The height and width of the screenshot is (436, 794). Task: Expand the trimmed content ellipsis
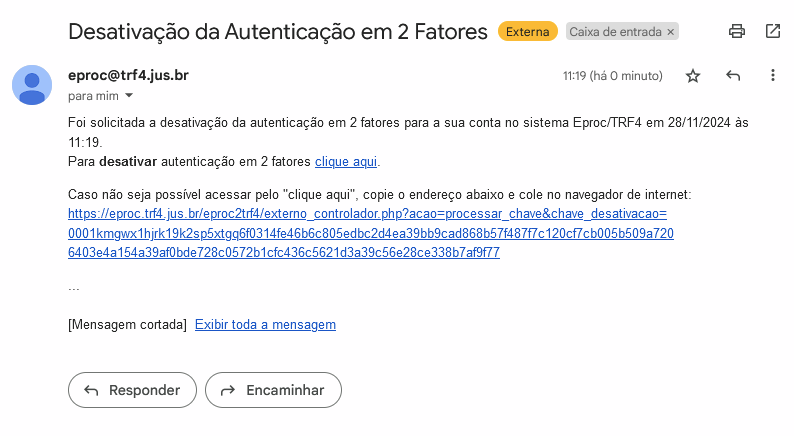[74, 288]
